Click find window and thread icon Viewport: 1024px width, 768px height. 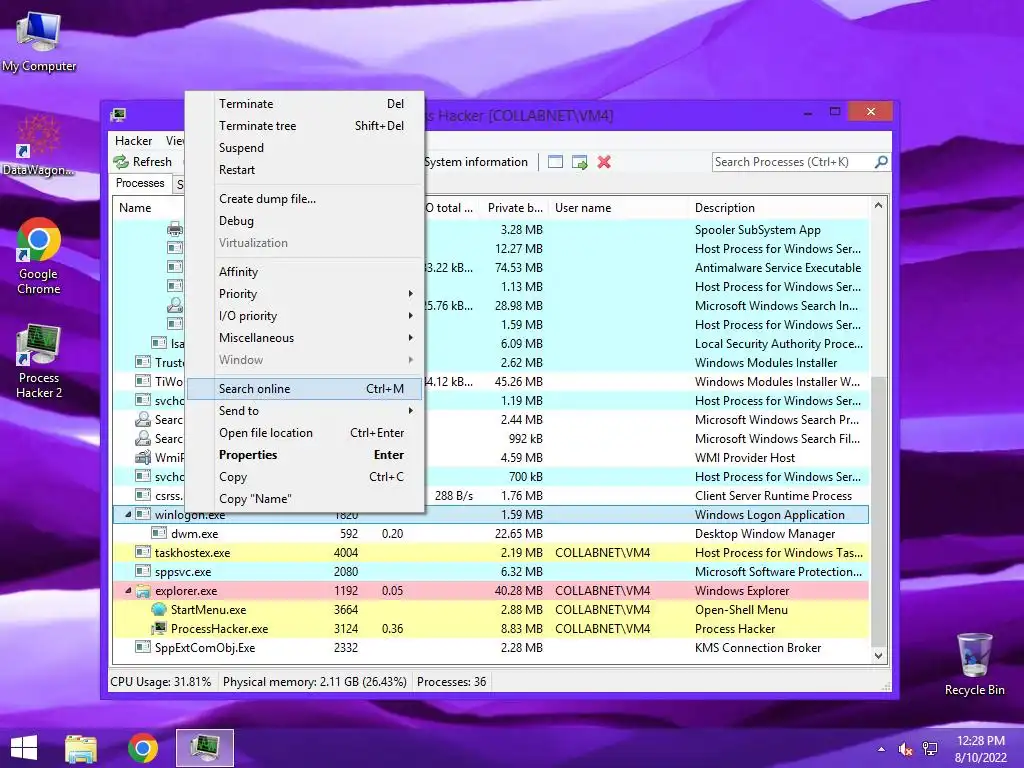579,162
